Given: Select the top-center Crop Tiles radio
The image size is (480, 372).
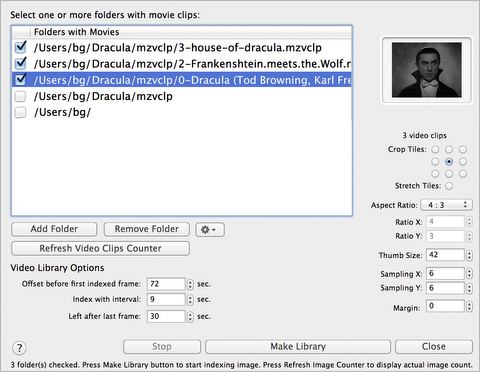Looking at the screenshot, I should (x=449, y=149).
